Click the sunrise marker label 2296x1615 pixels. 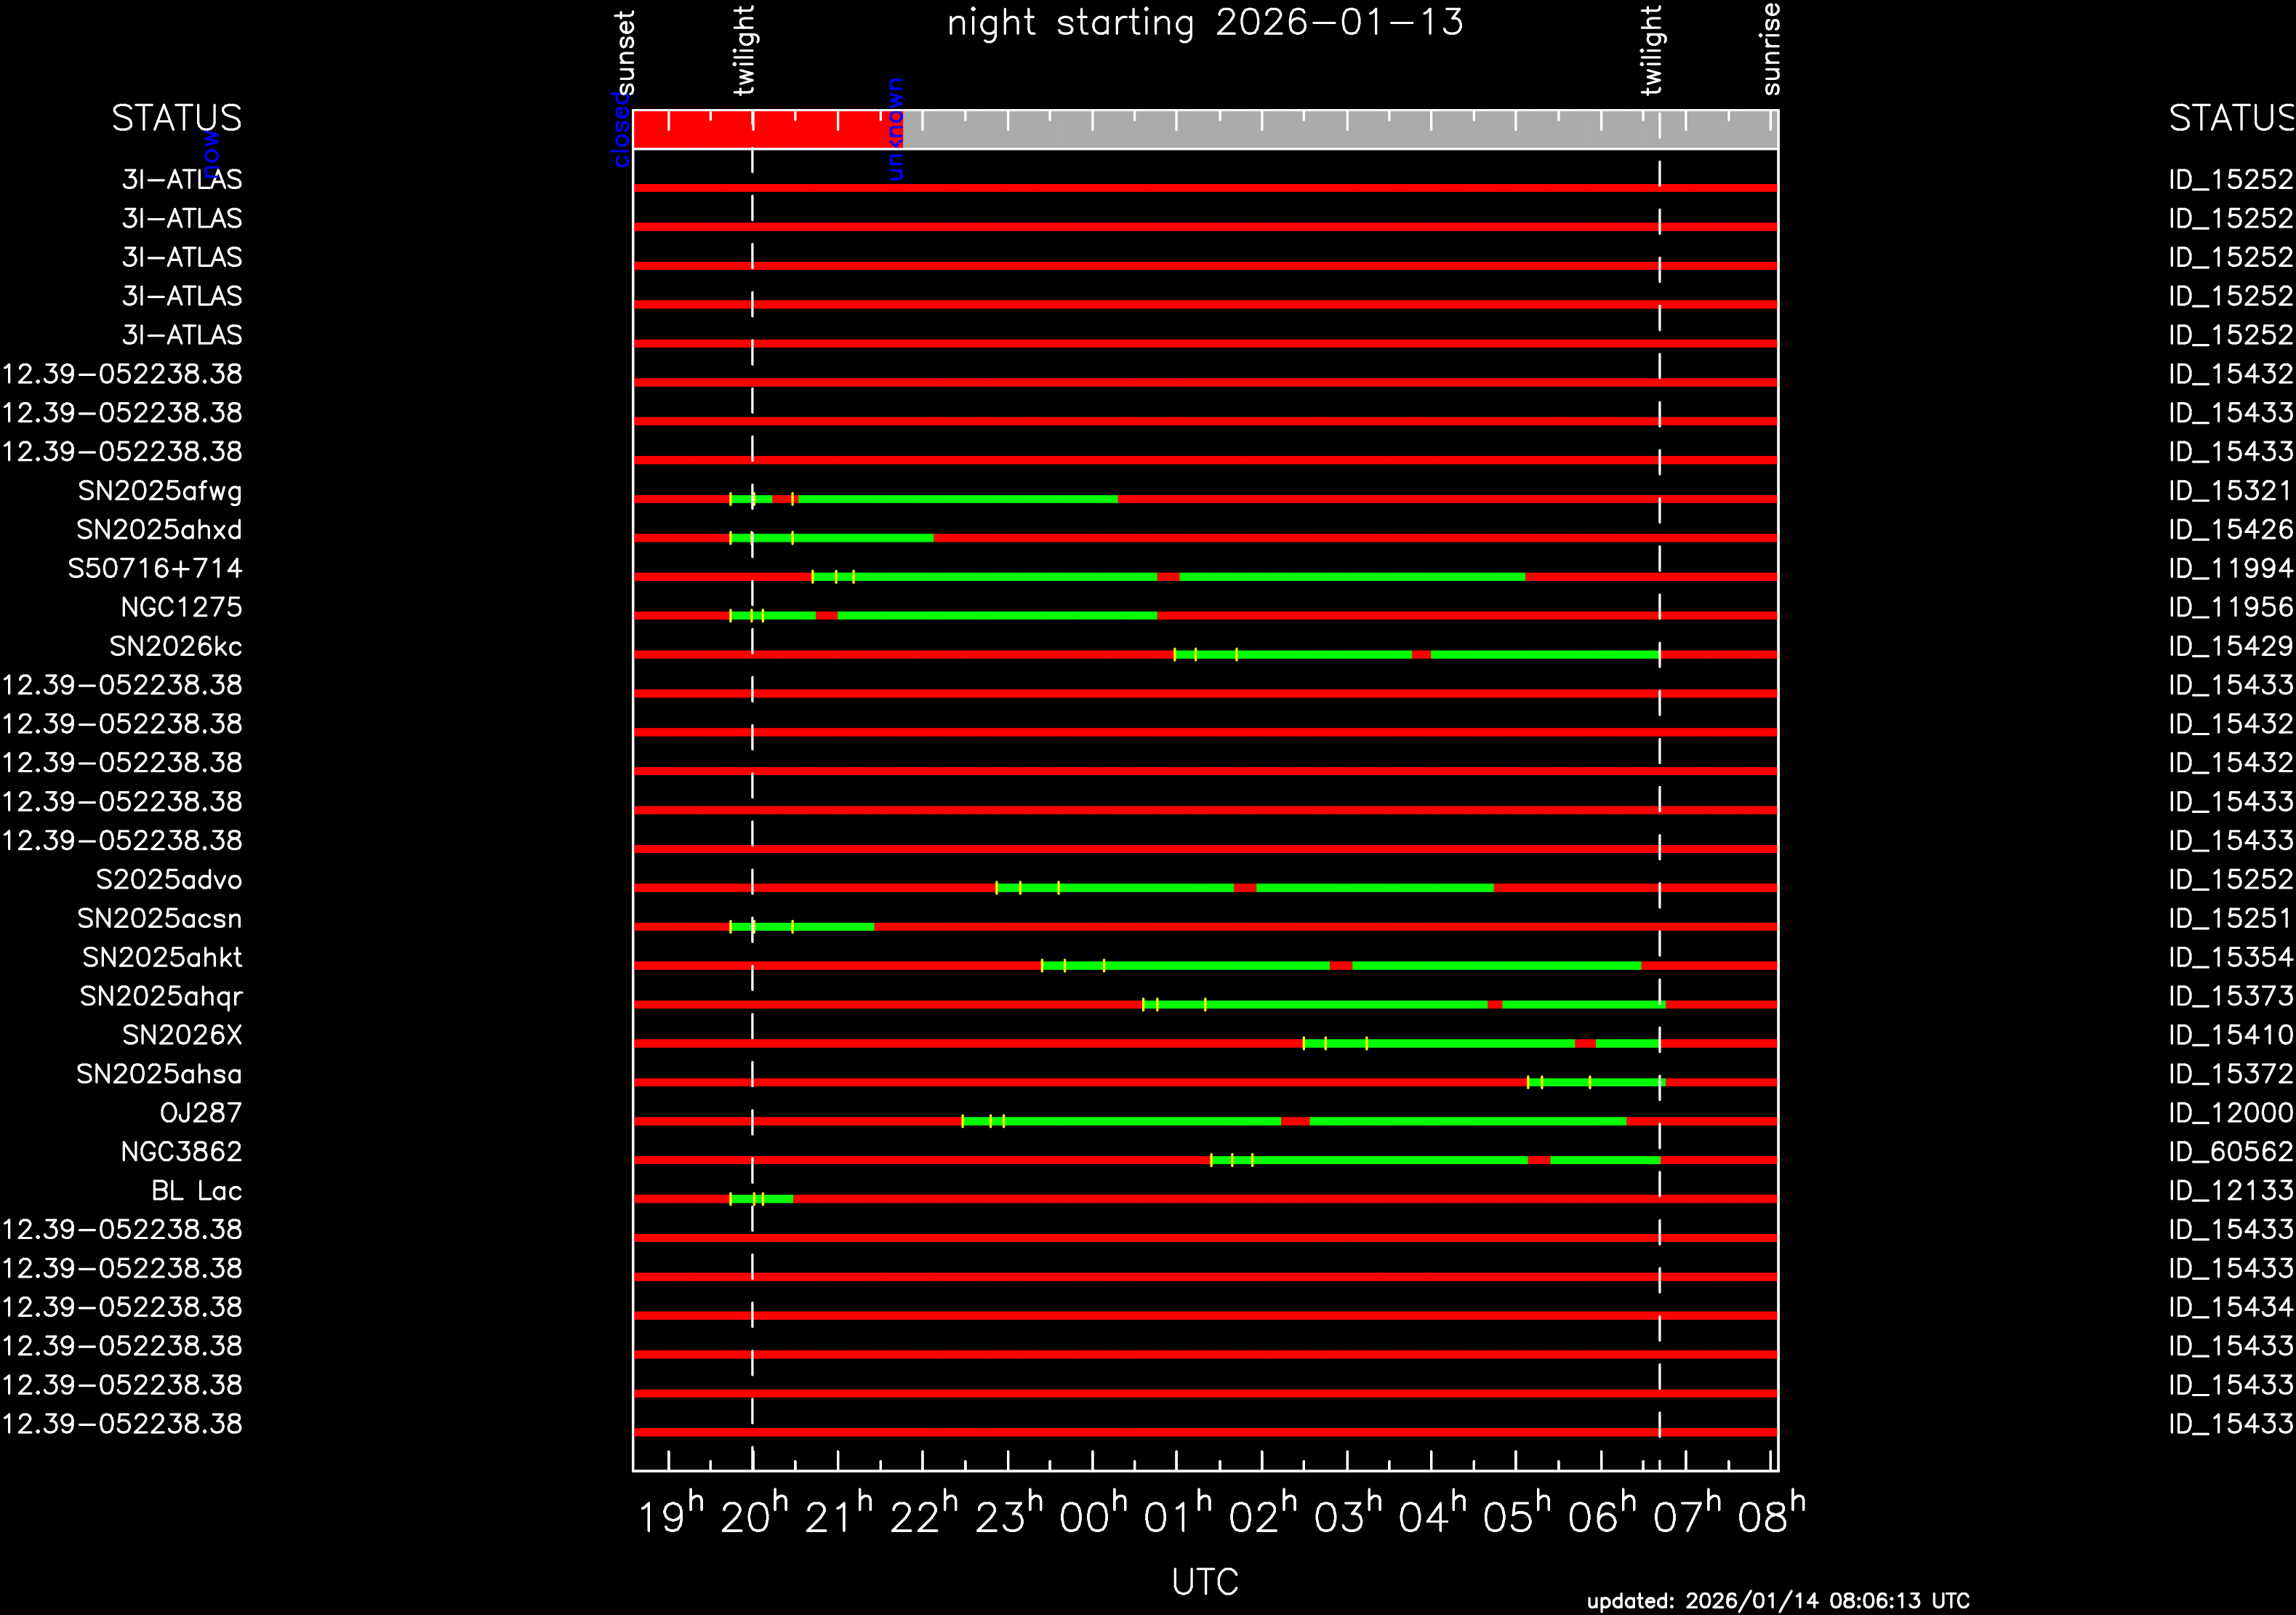(1770, 48)
